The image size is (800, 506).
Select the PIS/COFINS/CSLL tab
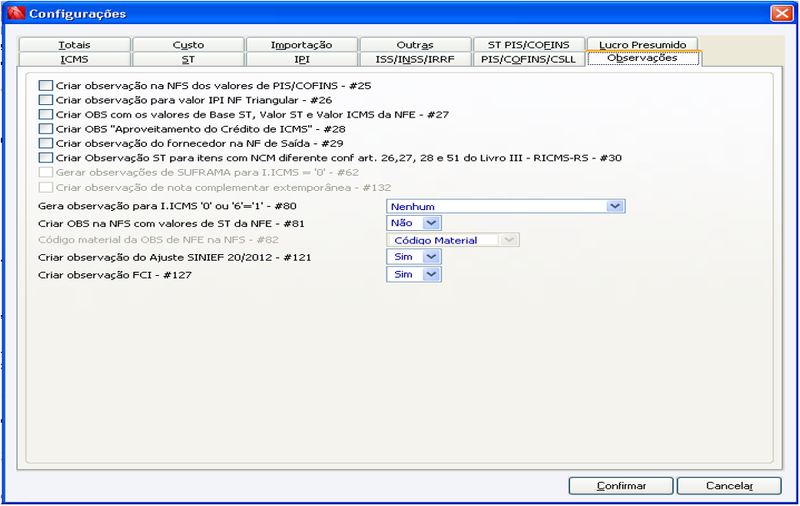click(x=529, y=59)
